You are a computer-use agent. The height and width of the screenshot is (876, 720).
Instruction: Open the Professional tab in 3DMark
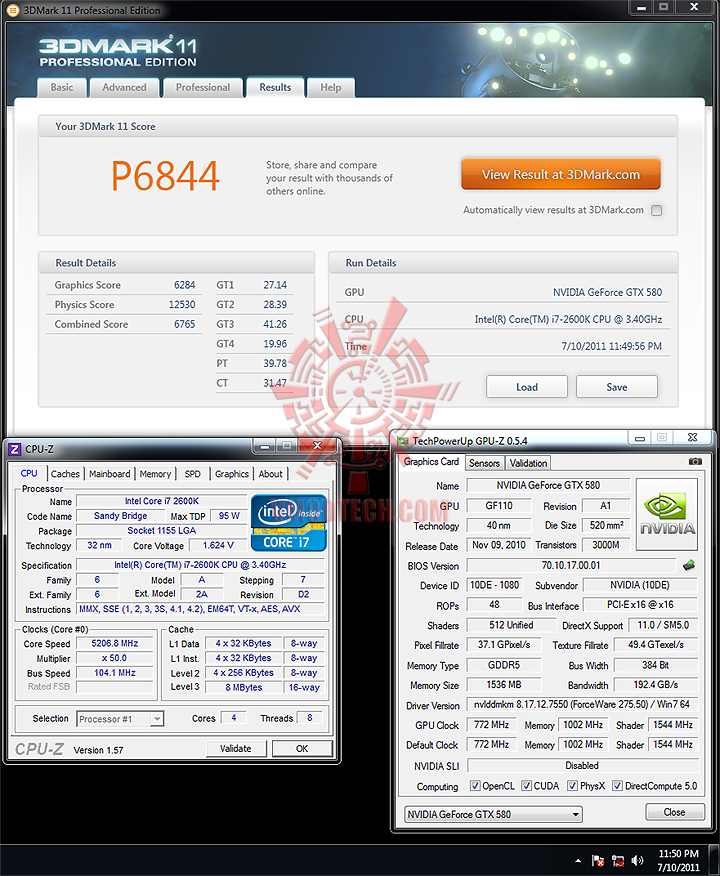pos(203,88)
